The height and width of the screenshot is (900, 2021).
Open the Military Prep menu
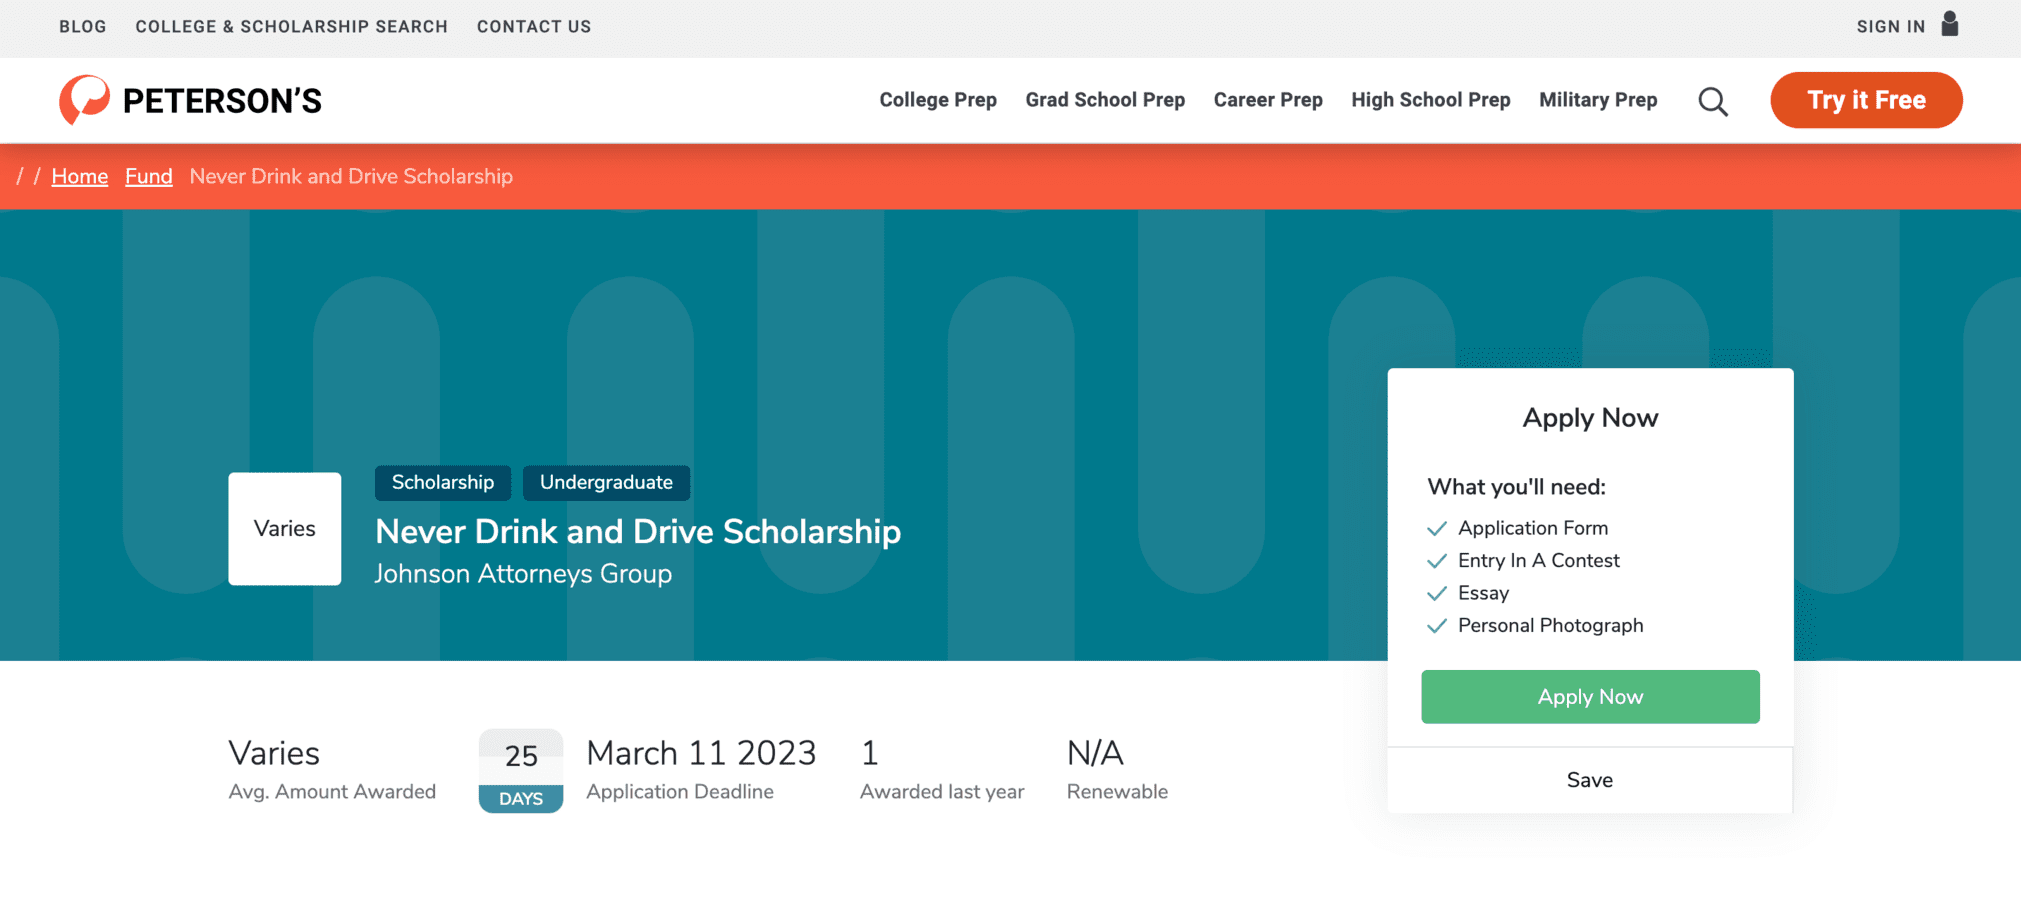[x=1597, y=100]
